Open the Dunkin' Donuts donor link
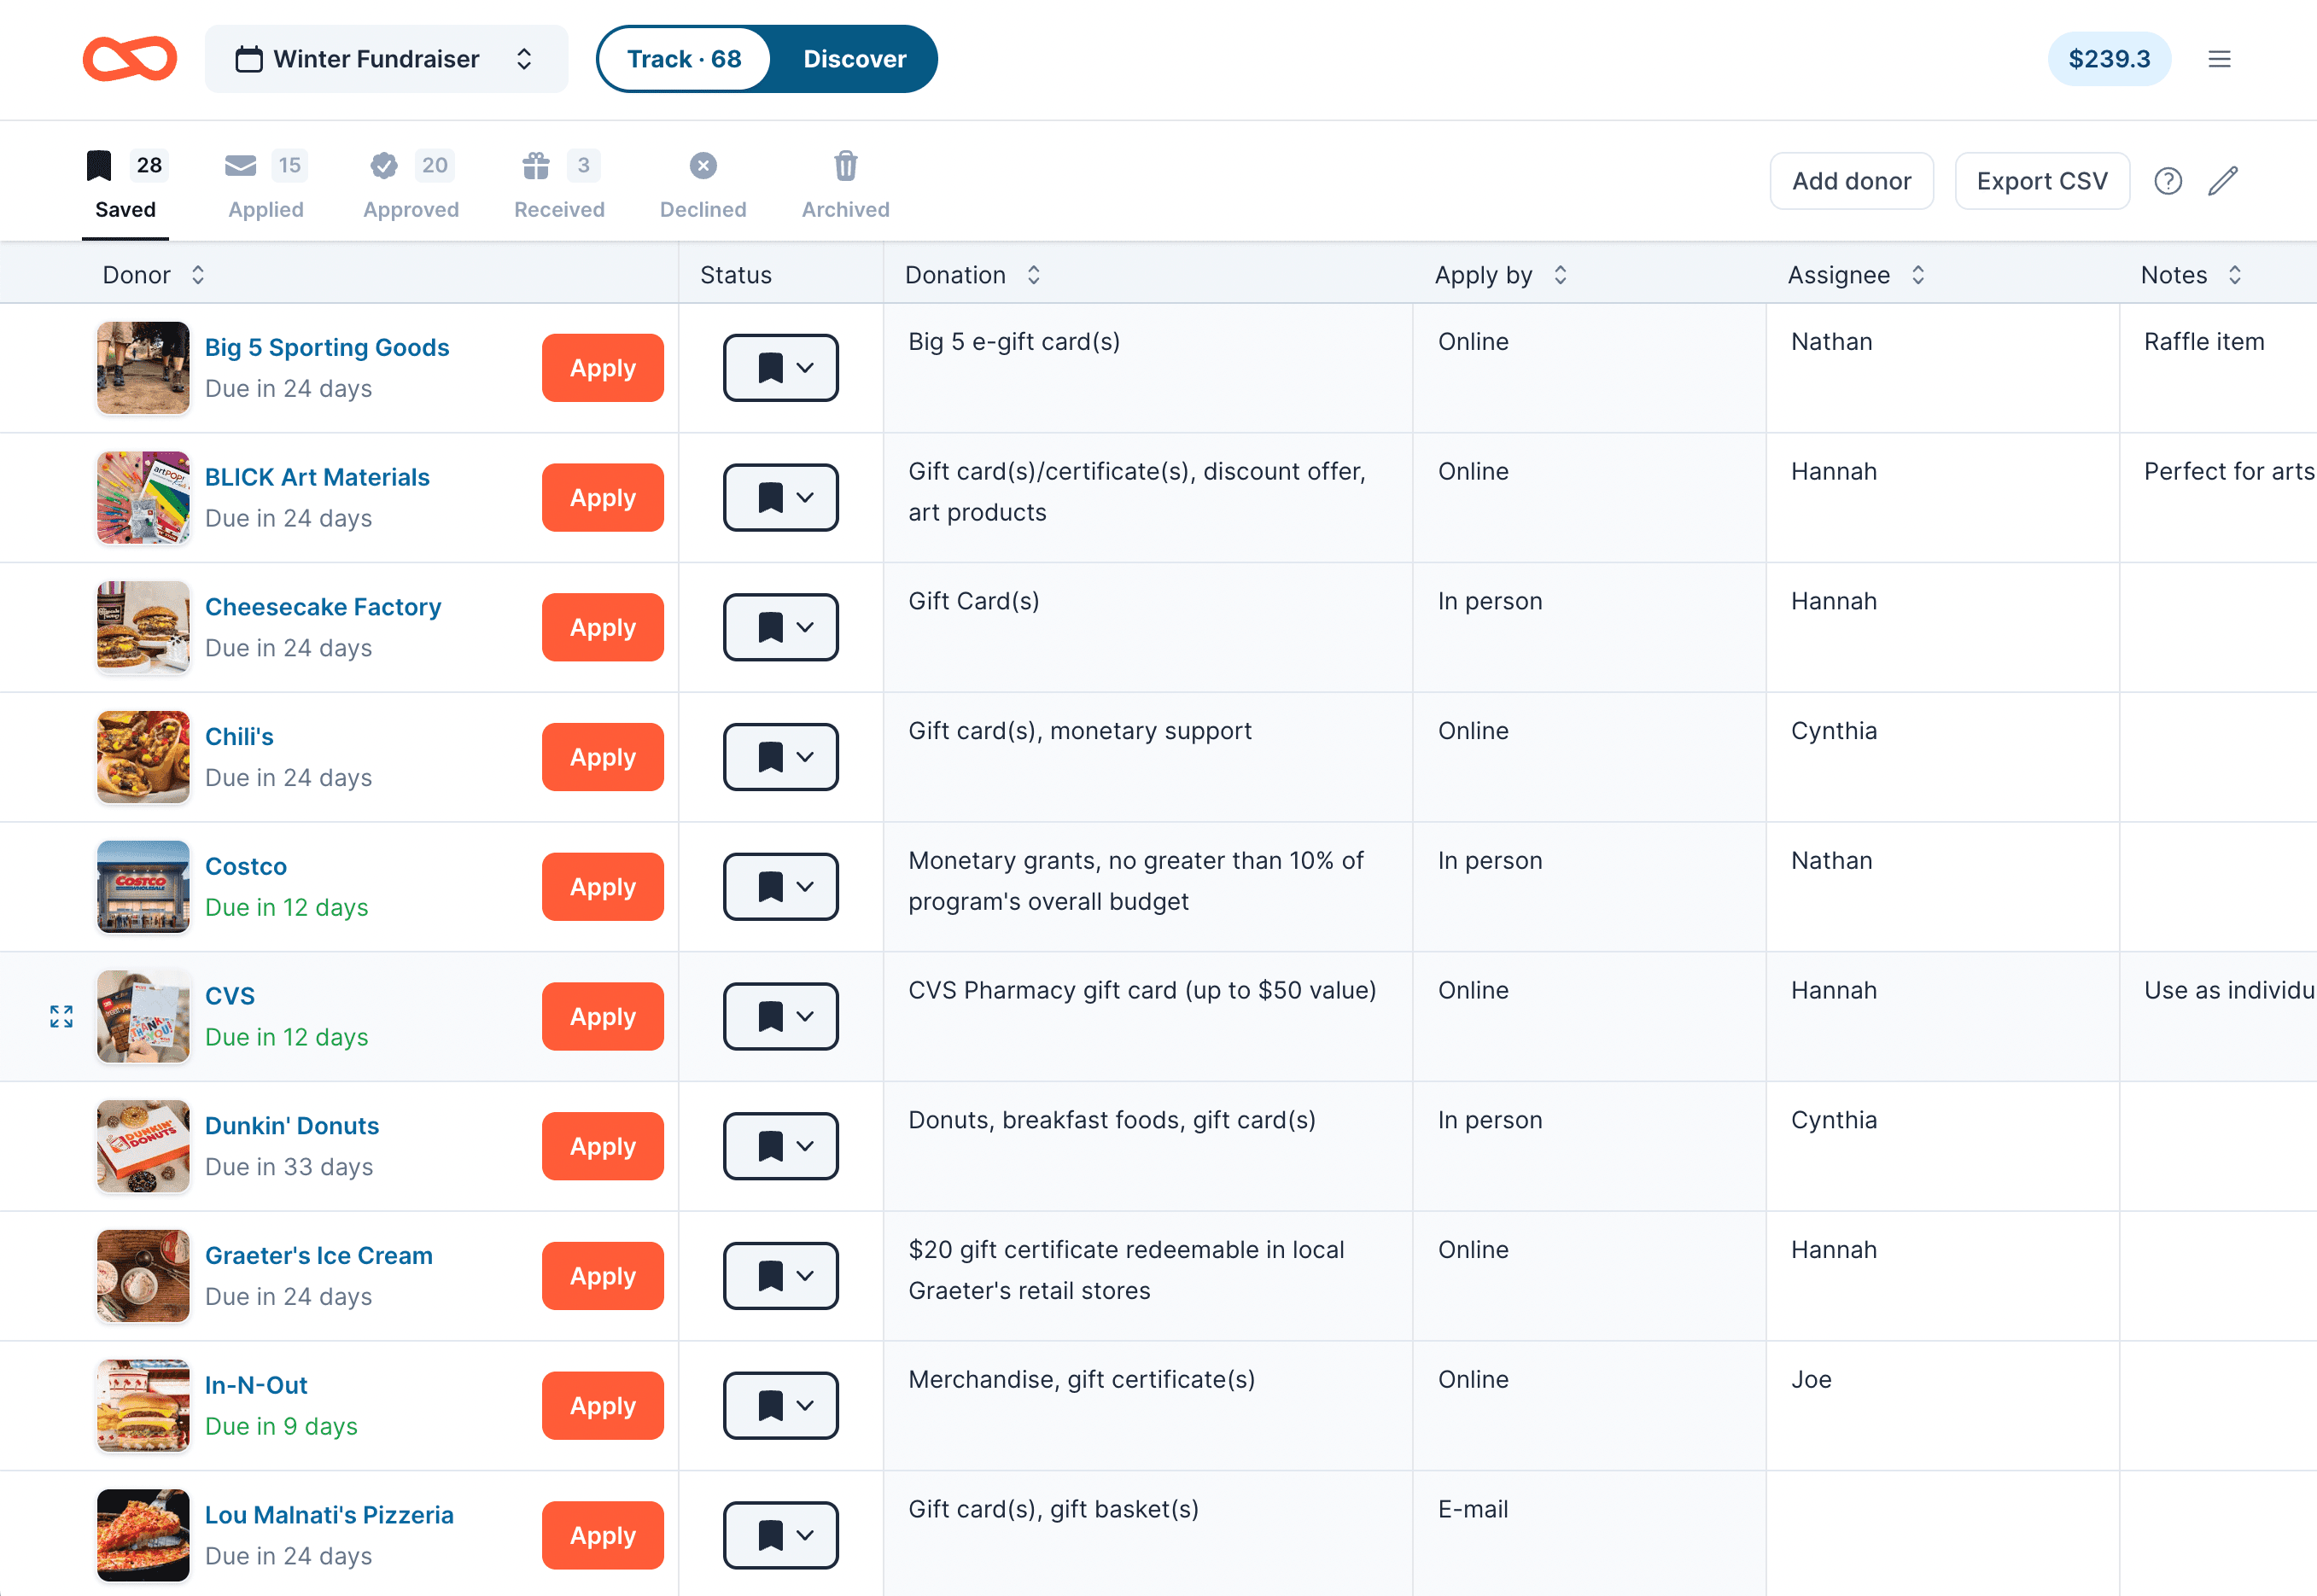The image size is (2317, 1596). (292, 1125)
